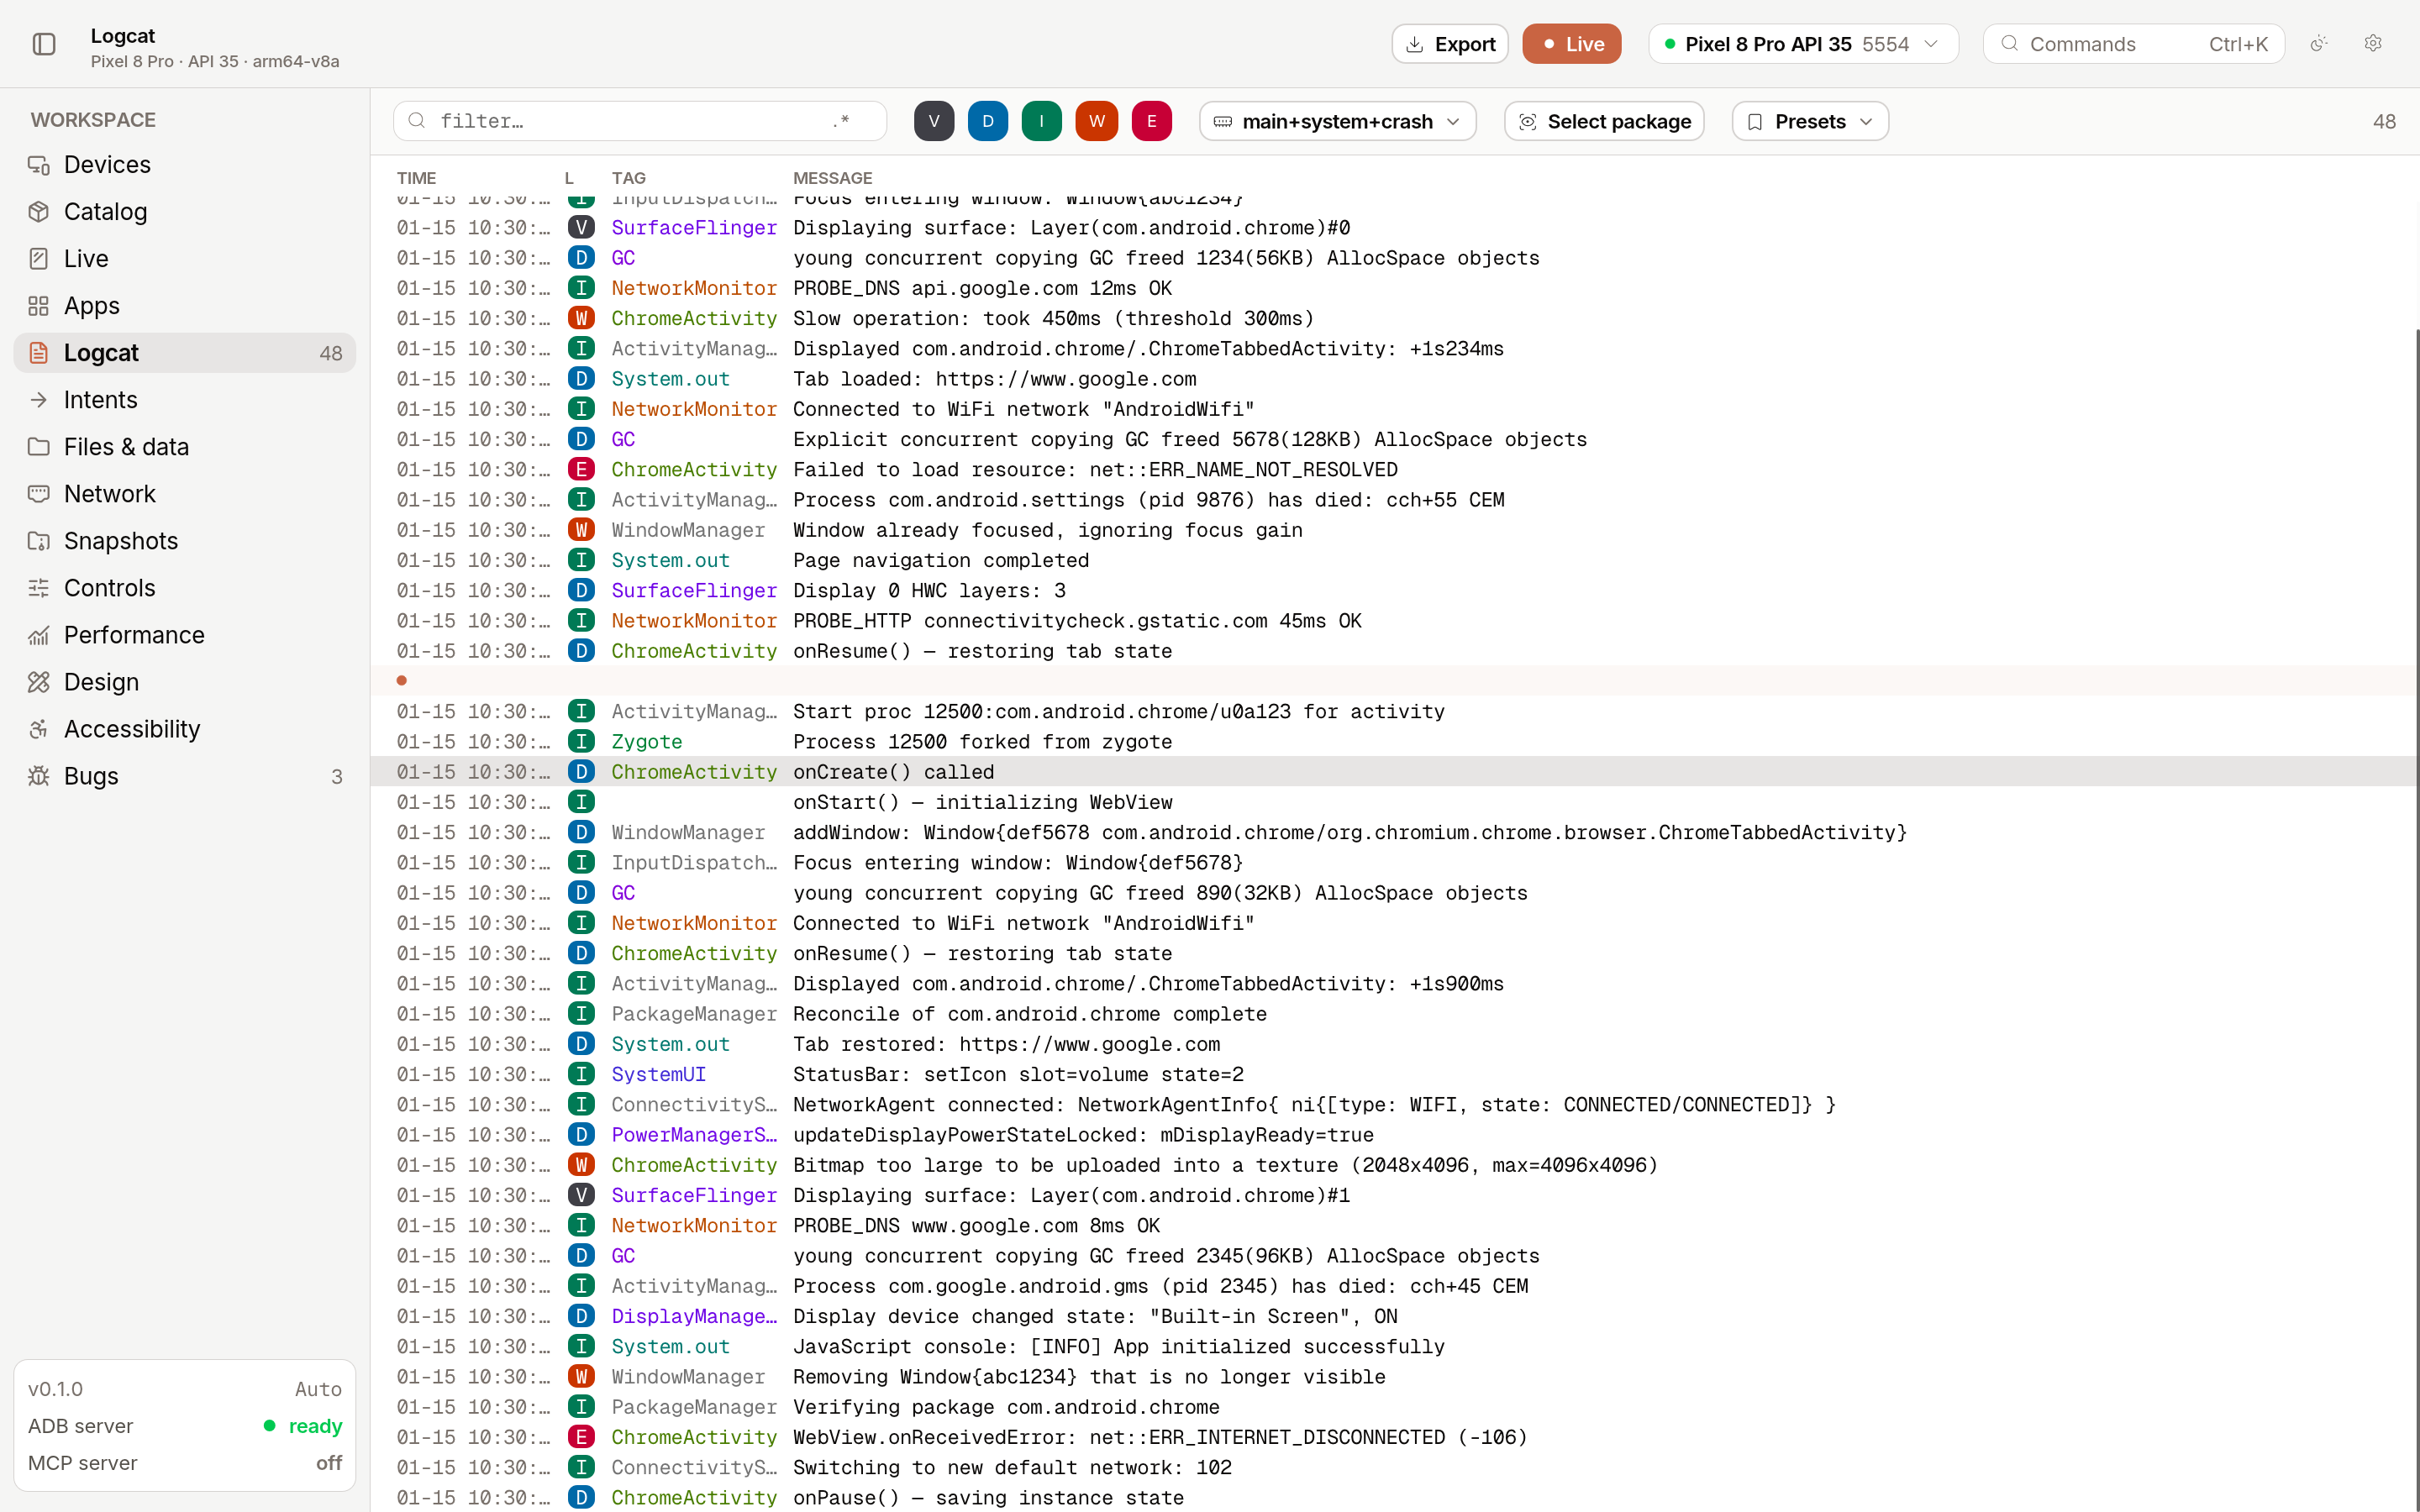Click the TIME column header
The width and height of the screenshot is (2420, 1512).
416,178
